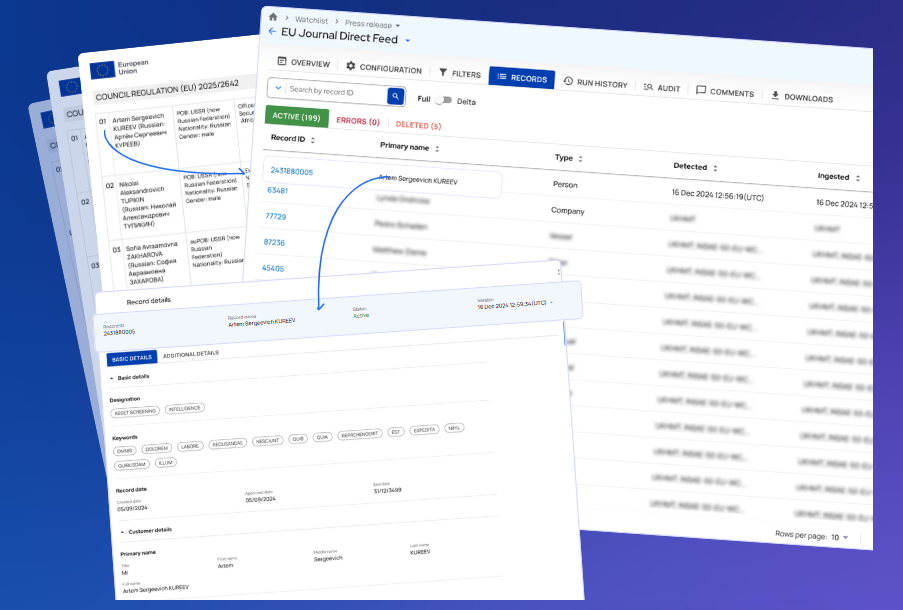Click the KUREEV last name value

[x=420, y=552]
